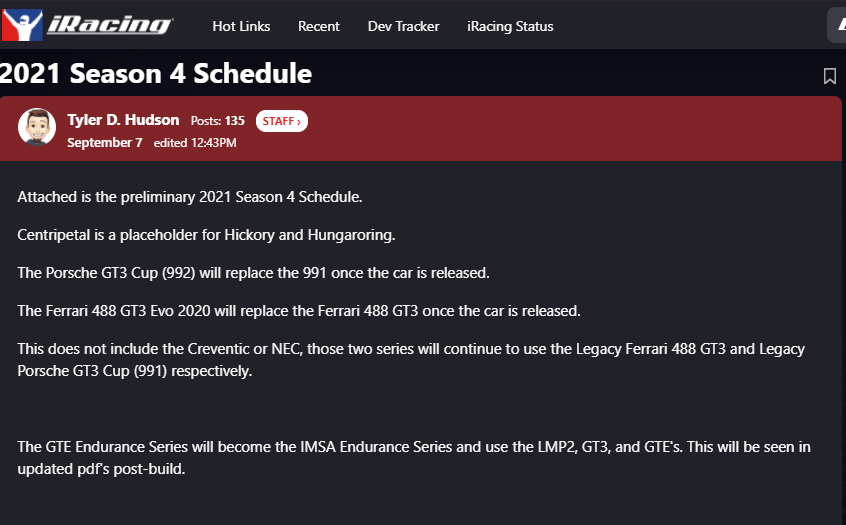This screenshot has width=846, height=525.
Task: Click the iRacing helmet logo icon
Action: 22,25
